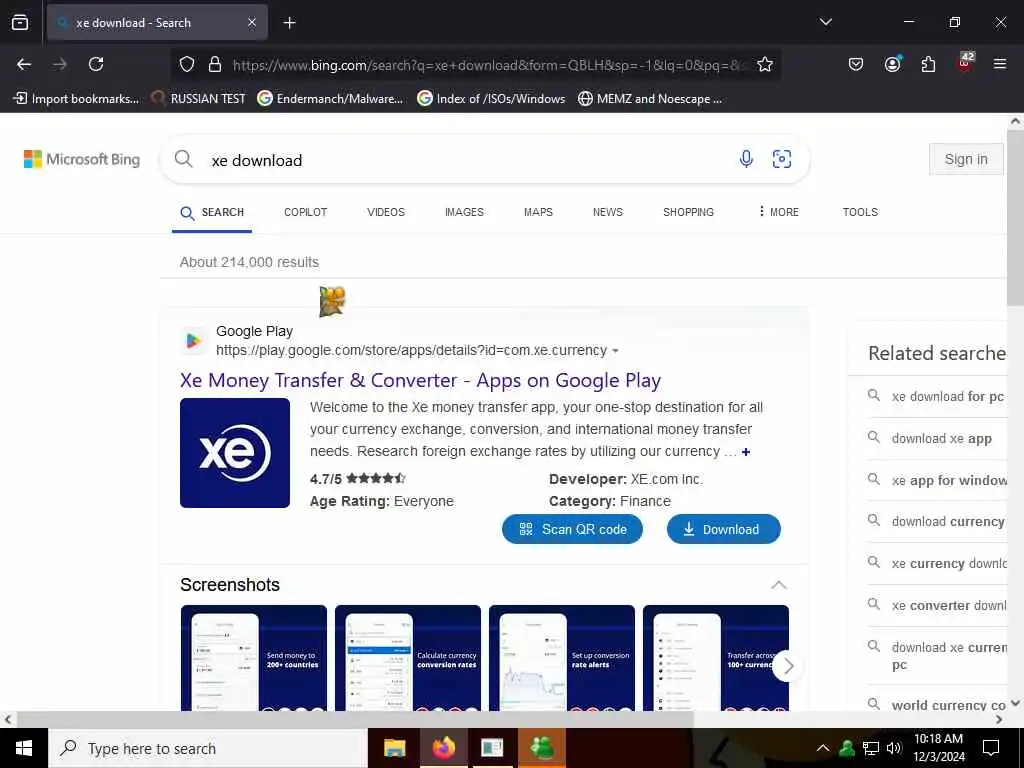
Task: Open the Google Play URL dropdown arrow
Action: click(x=615, y=351)
